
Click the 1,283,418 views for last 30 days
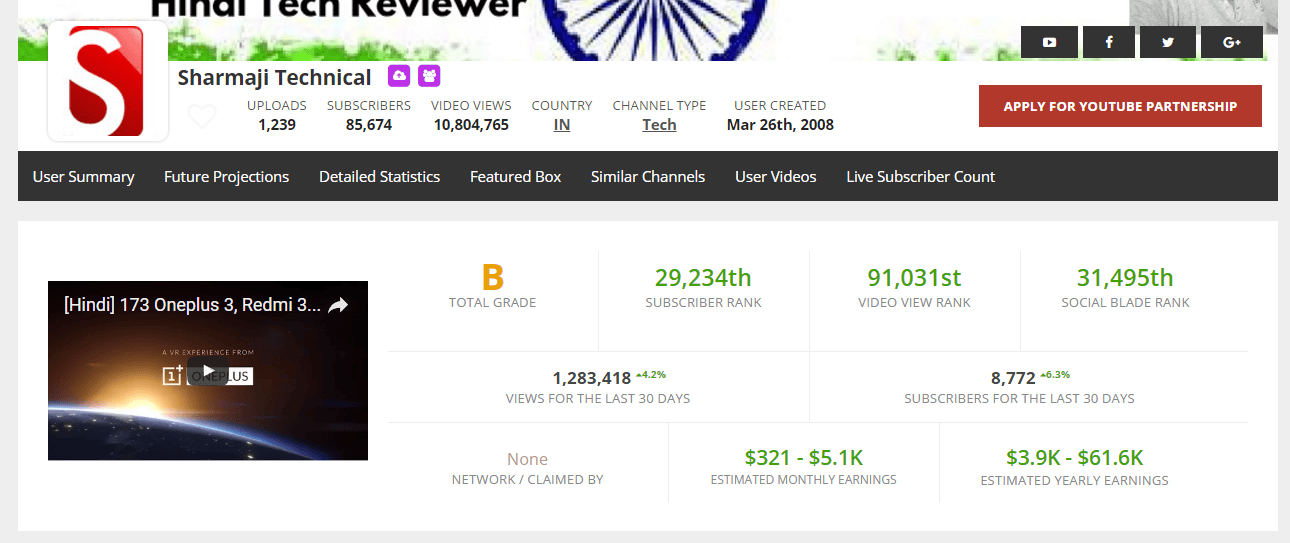592,378
